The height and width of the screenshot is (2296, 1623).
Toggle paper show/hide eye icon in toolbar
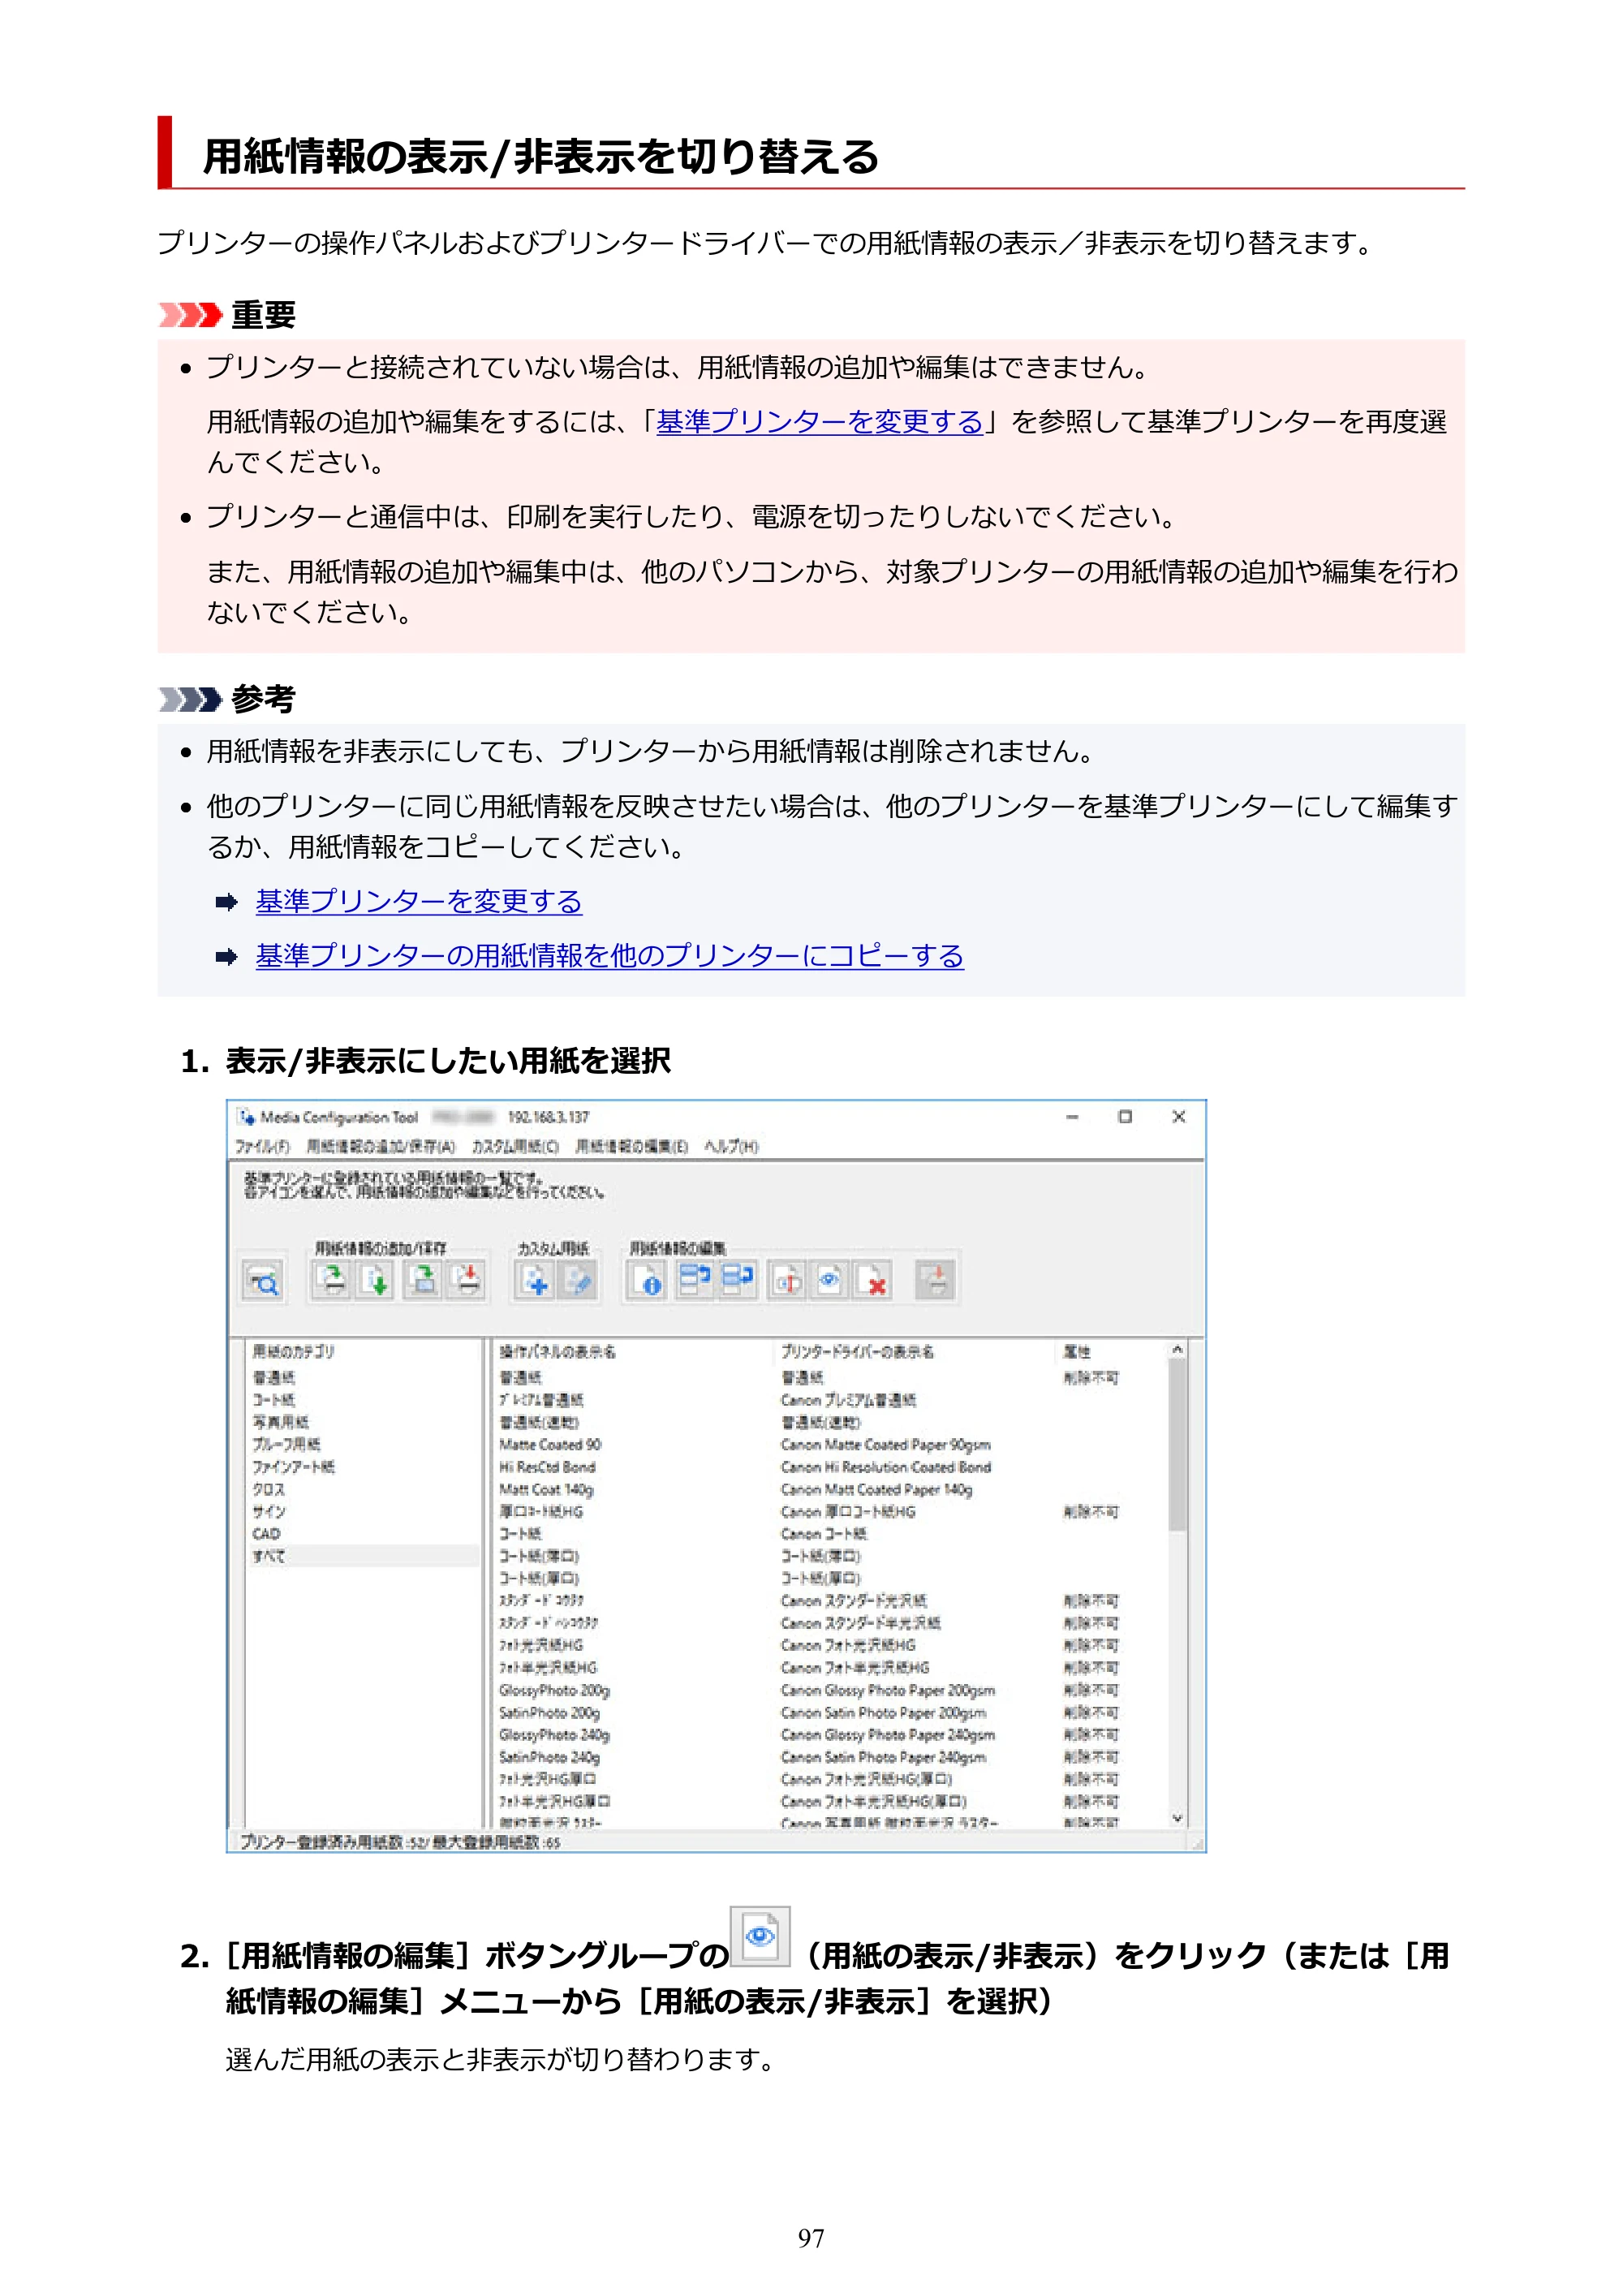tap(829, 1279)
